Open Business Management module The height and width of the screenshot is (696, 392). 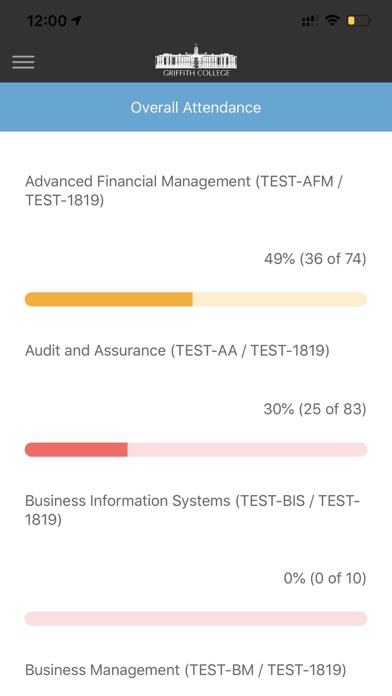186,670
